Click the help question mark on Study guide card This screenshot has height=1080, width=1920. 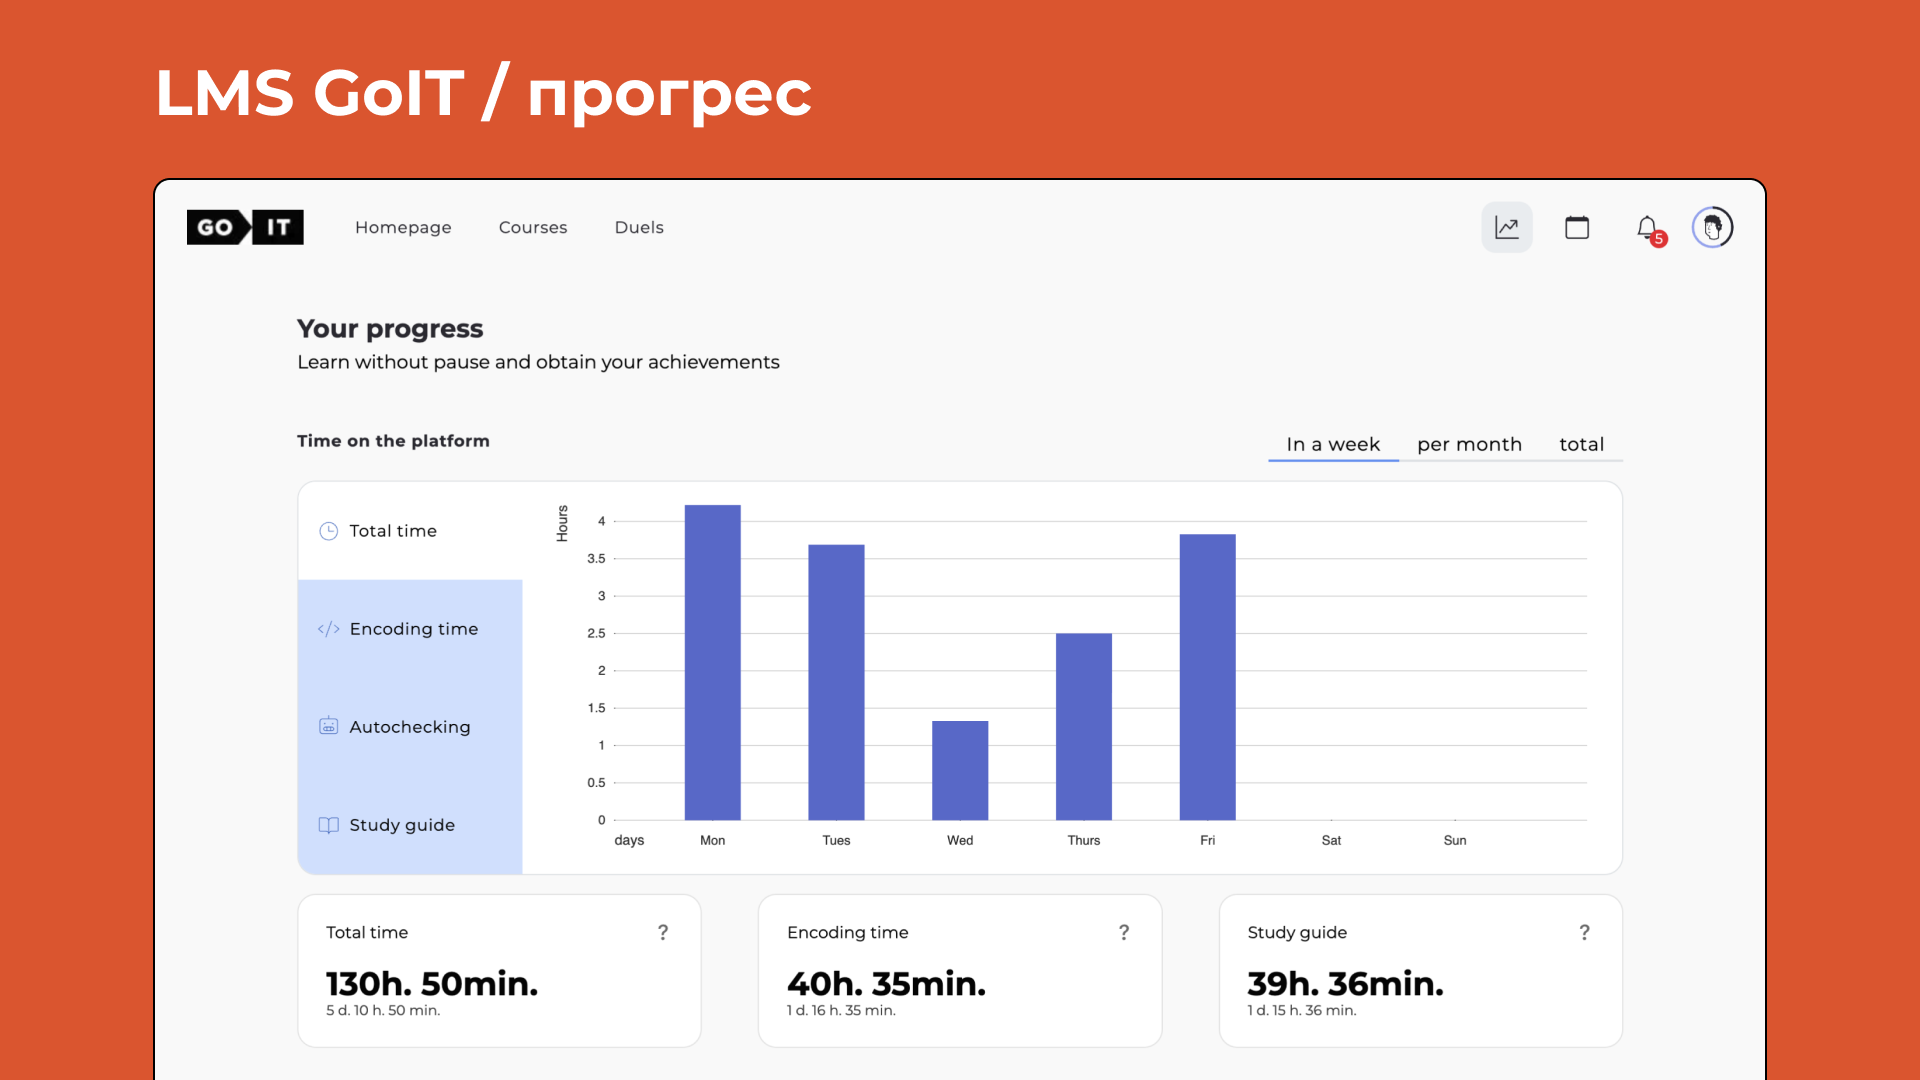pyautogui.click(x=1585, y=932)
